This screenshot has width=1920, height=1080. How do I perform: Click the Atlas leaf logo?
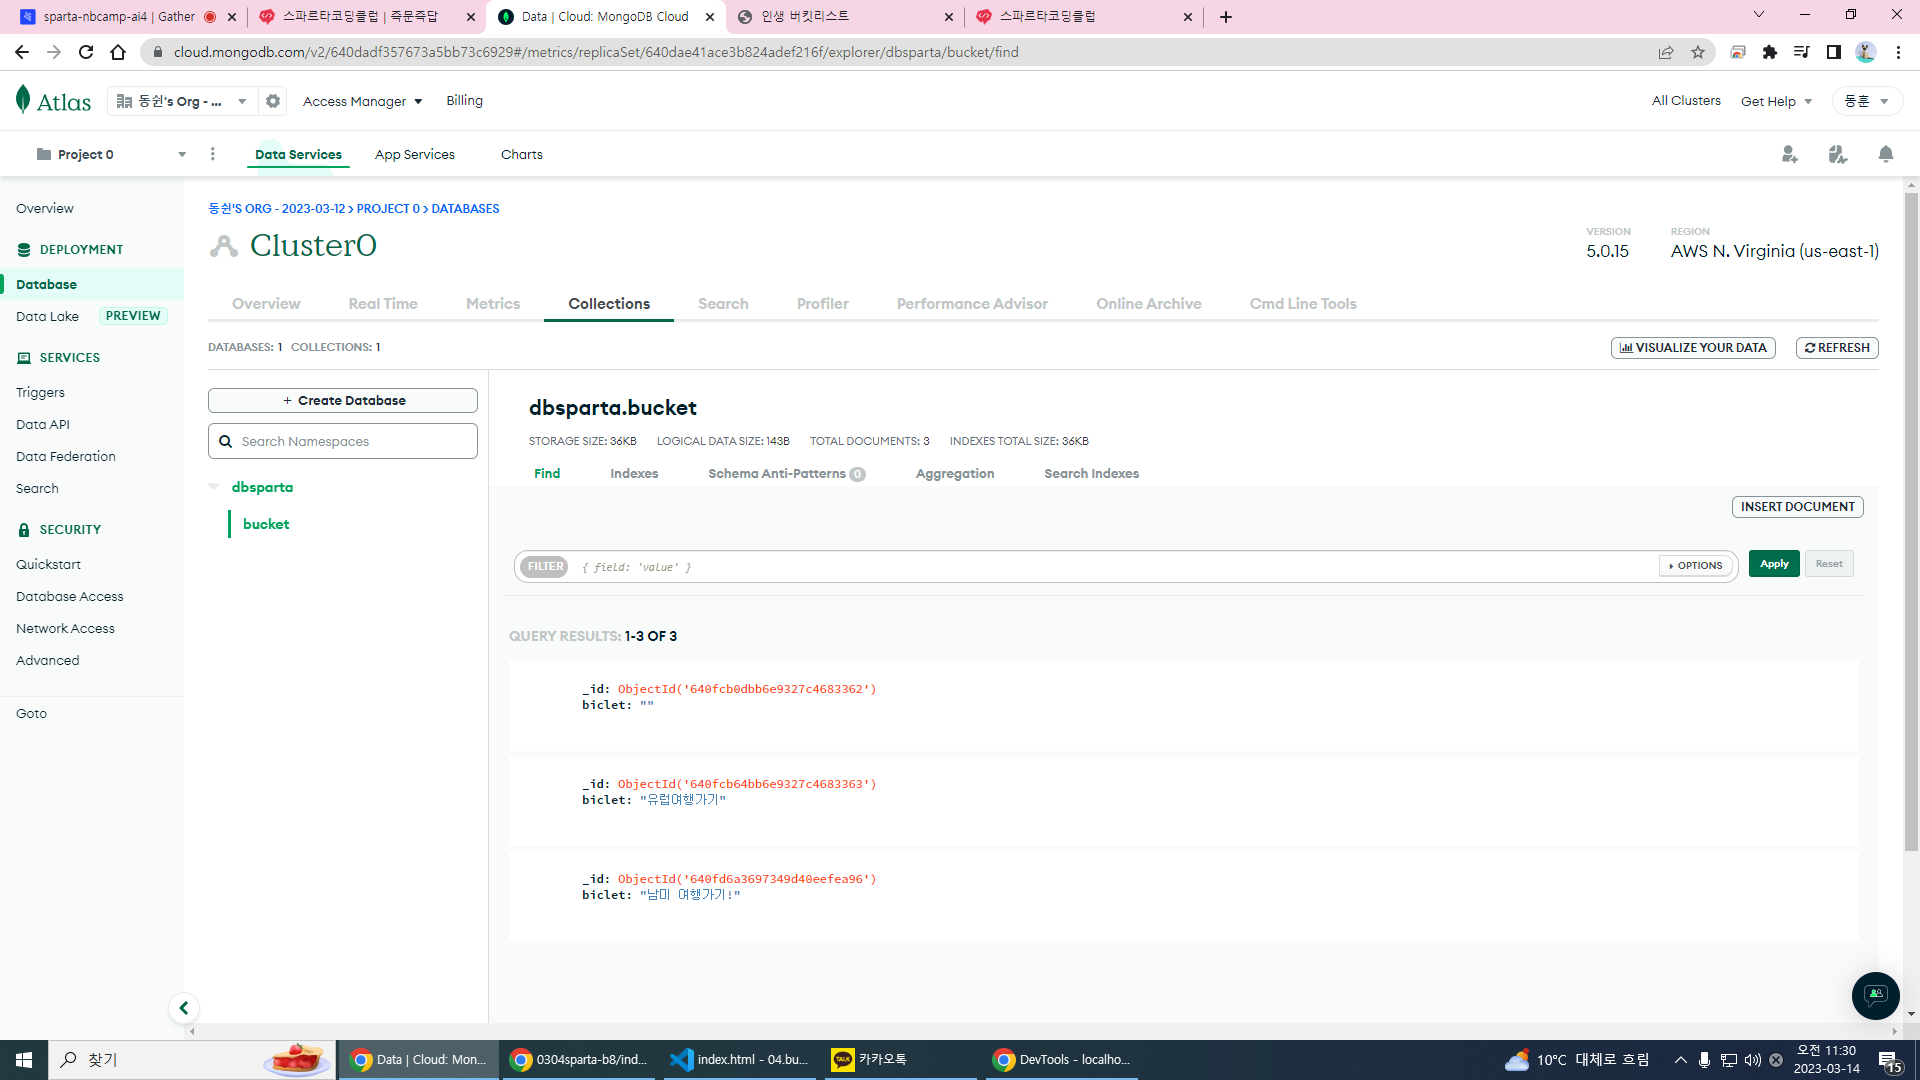click(23, 100)
